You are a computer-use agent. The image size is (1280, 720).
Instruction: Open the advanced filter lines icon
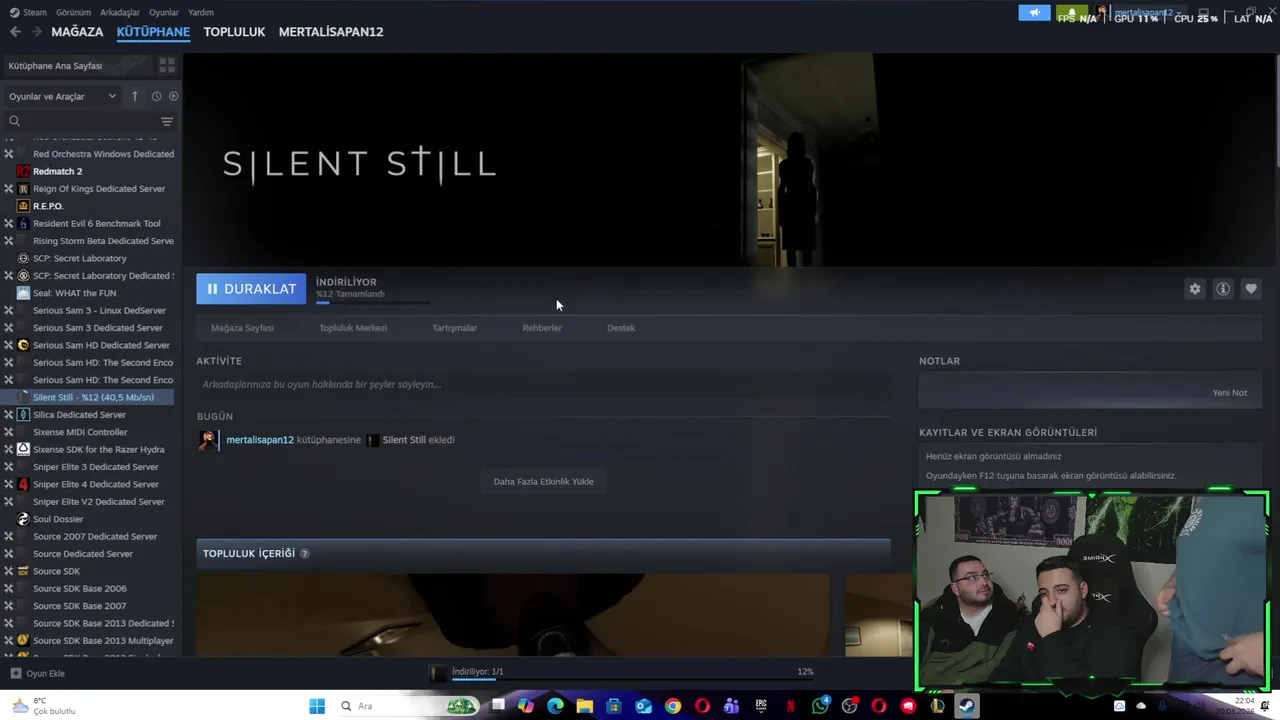coord(167,121)
